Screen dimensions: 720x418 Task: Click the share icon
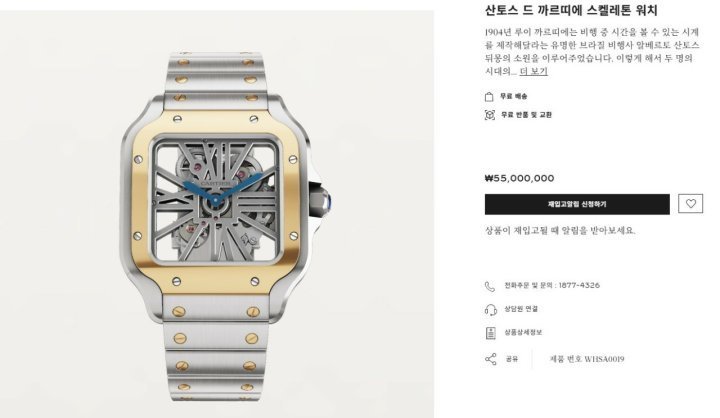pos(491,359)
